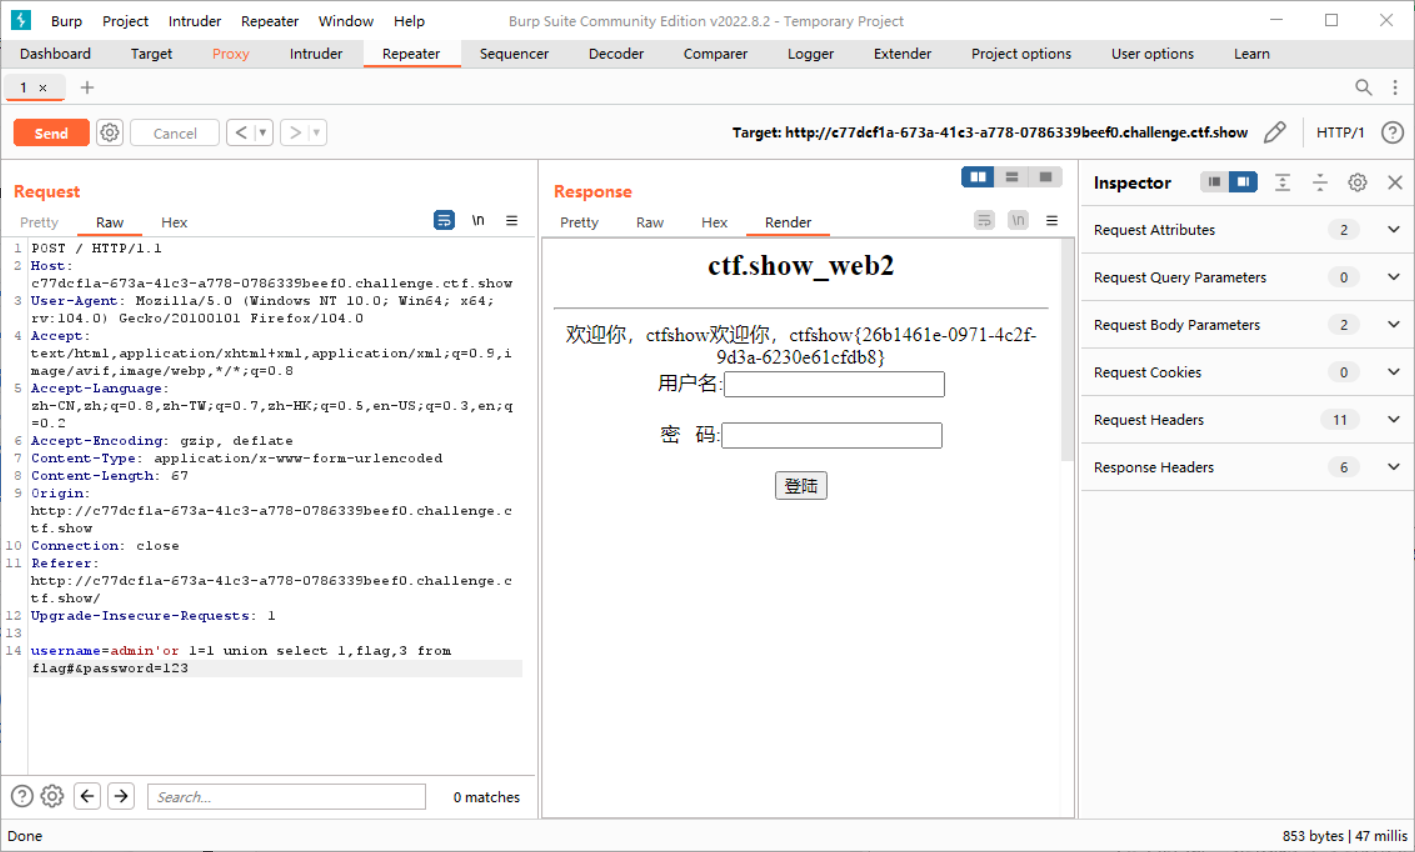The height and width of the screenshot is (852, 1415).
Task: Select the response Hex view
Action: pos(714,222)
